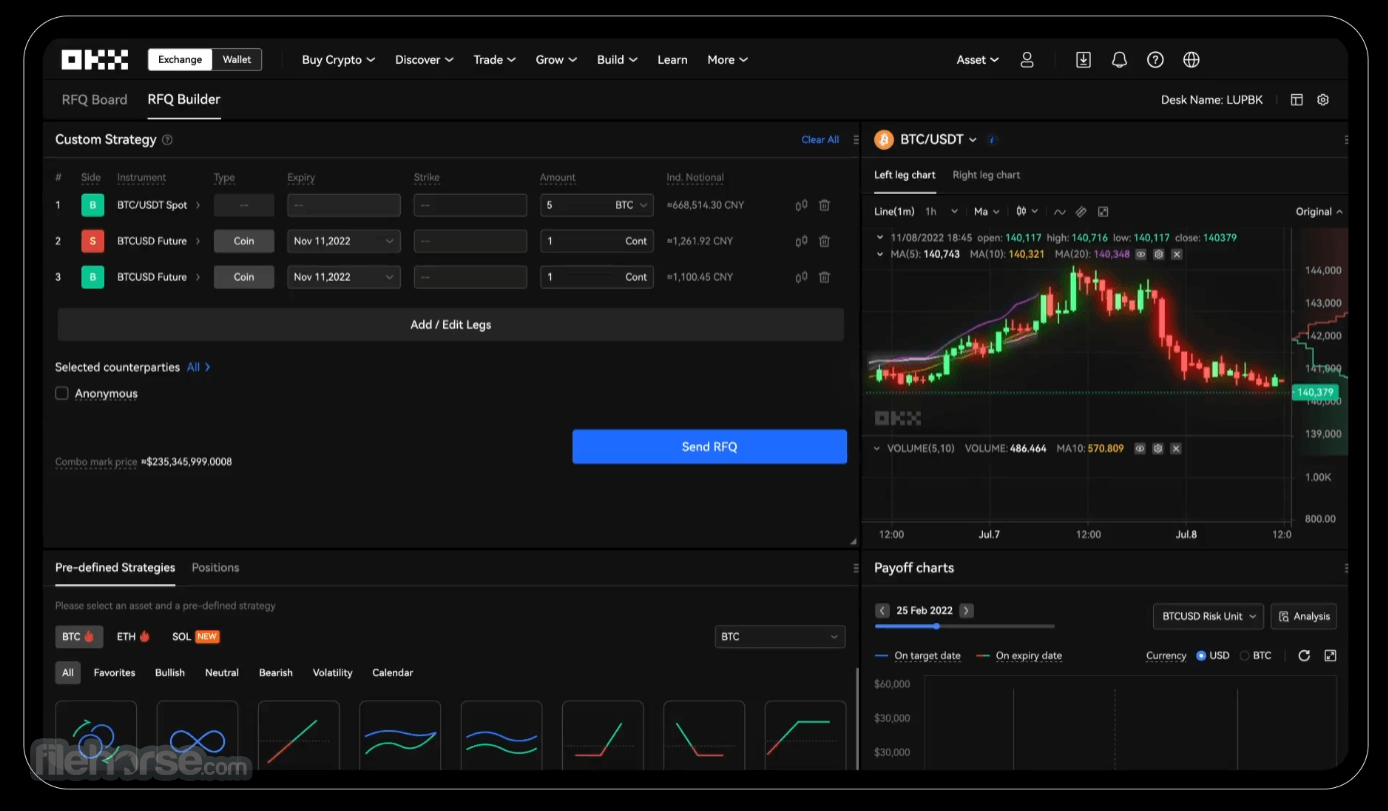Toggle side of leg 1 Buy badge
This screenshot has height=811, width=1388.
click(x=93, y=205)
